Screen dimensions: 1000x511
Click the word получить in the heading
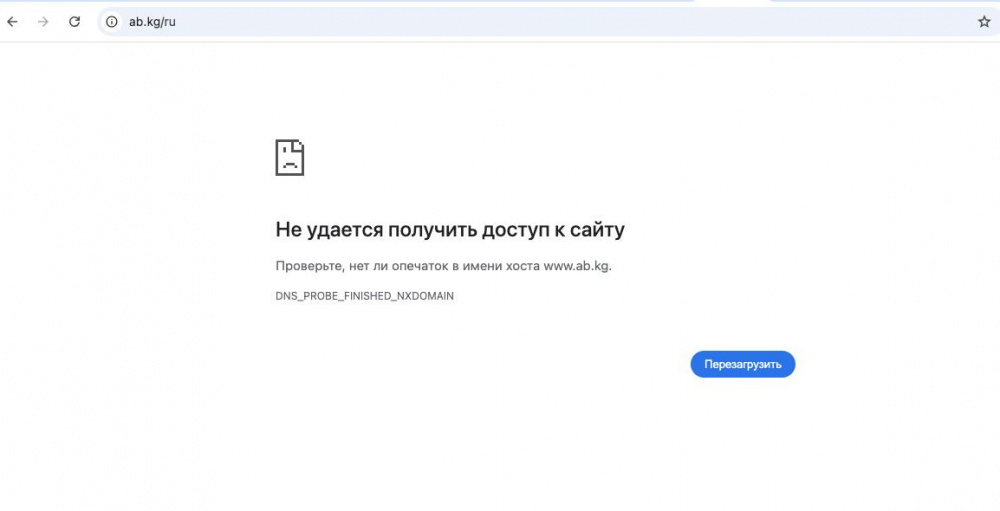[432, 230]
